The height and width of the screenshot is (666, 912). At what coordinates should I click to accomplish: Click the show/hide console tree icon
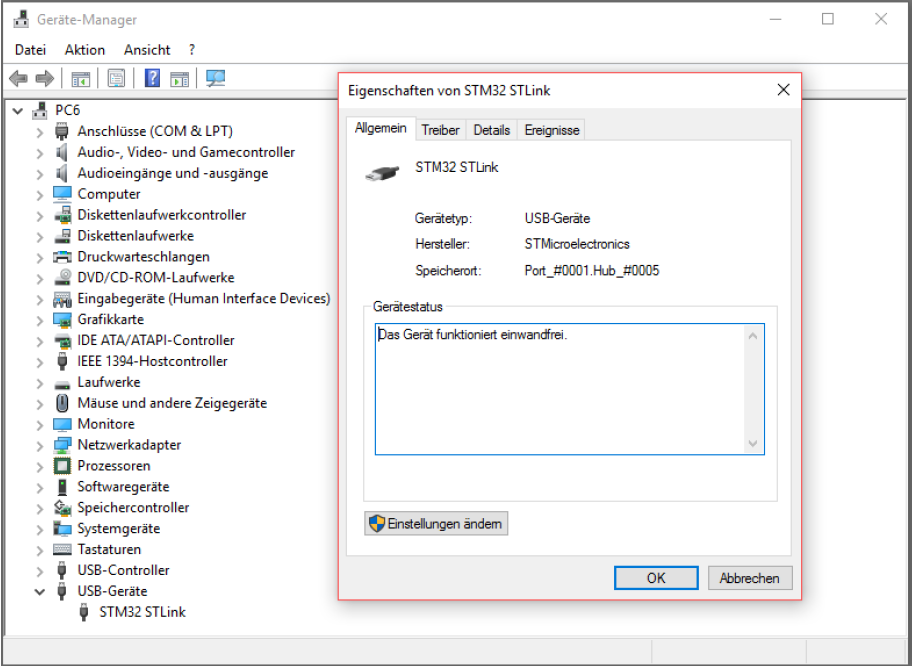click(x=80, y=78)
